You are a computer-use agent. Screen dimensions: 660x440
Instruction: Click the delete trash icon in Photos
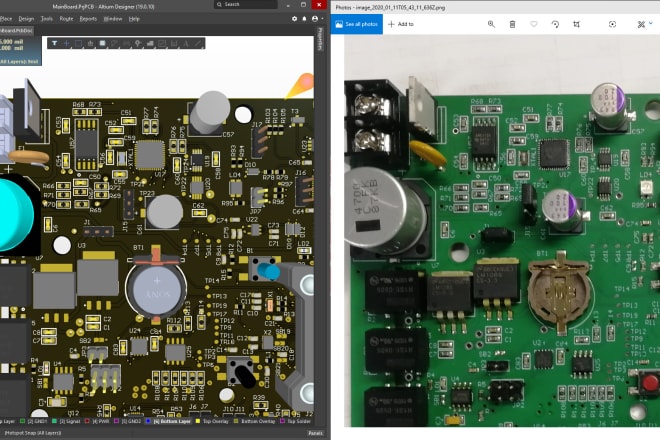pos(512,24)
